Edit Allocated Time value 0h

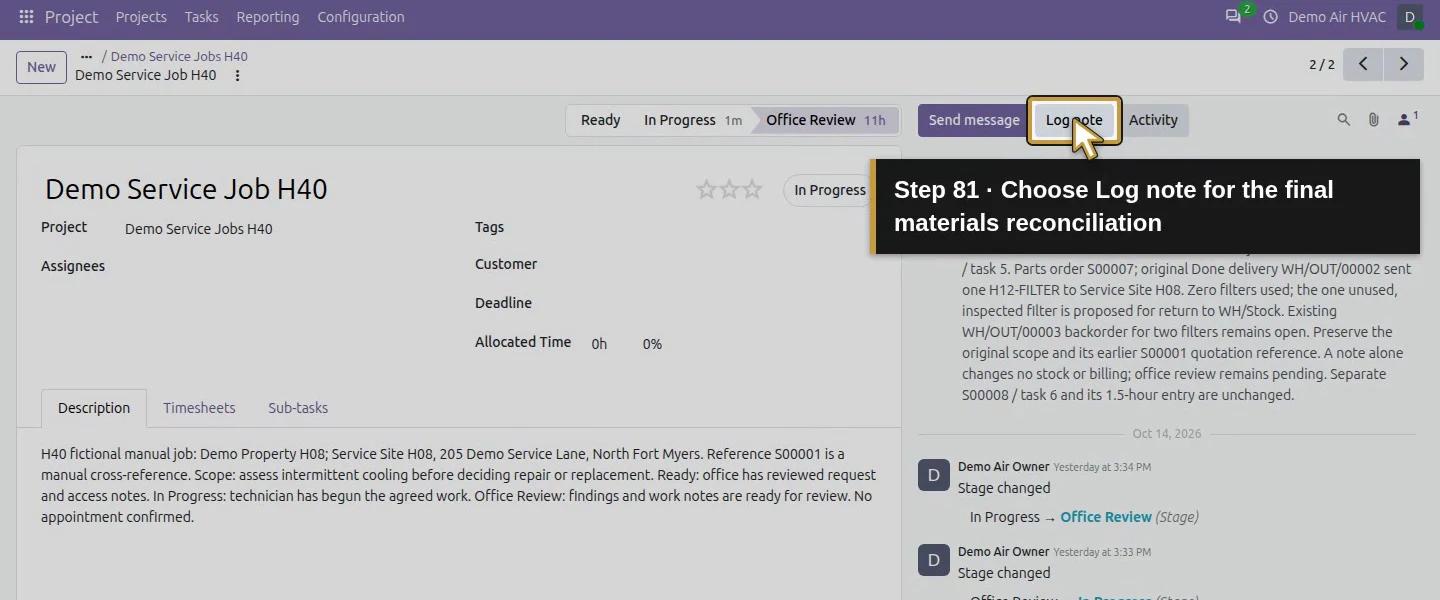tap(599, 344)
